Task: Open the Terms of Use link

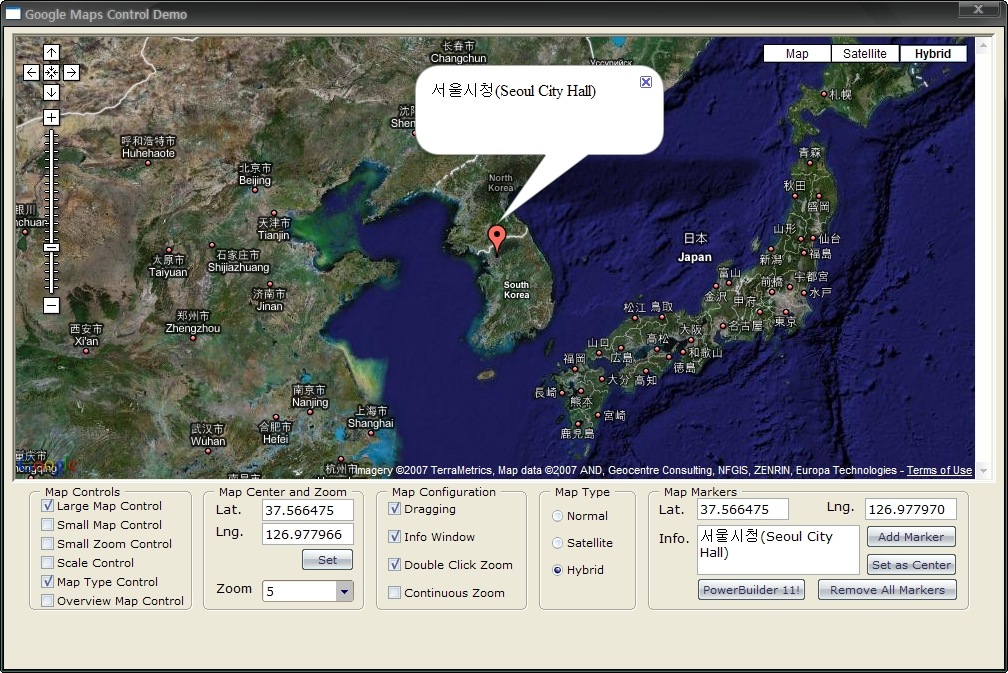Action: click(x=939, y=471)
